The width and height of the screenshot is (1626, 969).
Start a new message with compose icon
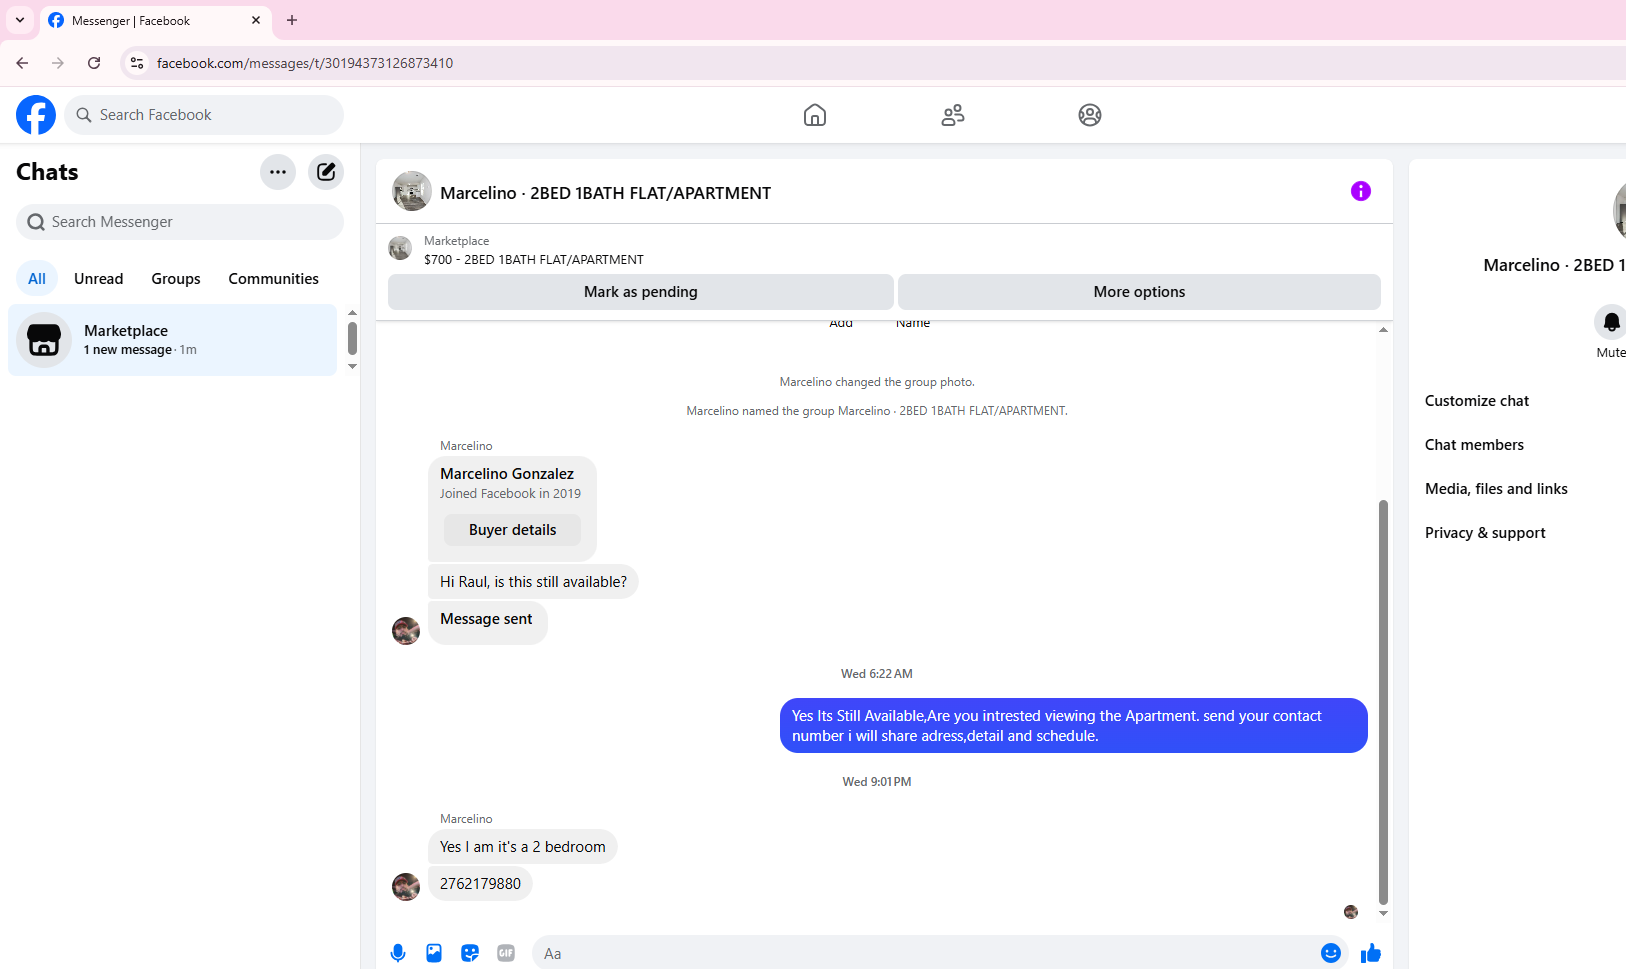326,172
